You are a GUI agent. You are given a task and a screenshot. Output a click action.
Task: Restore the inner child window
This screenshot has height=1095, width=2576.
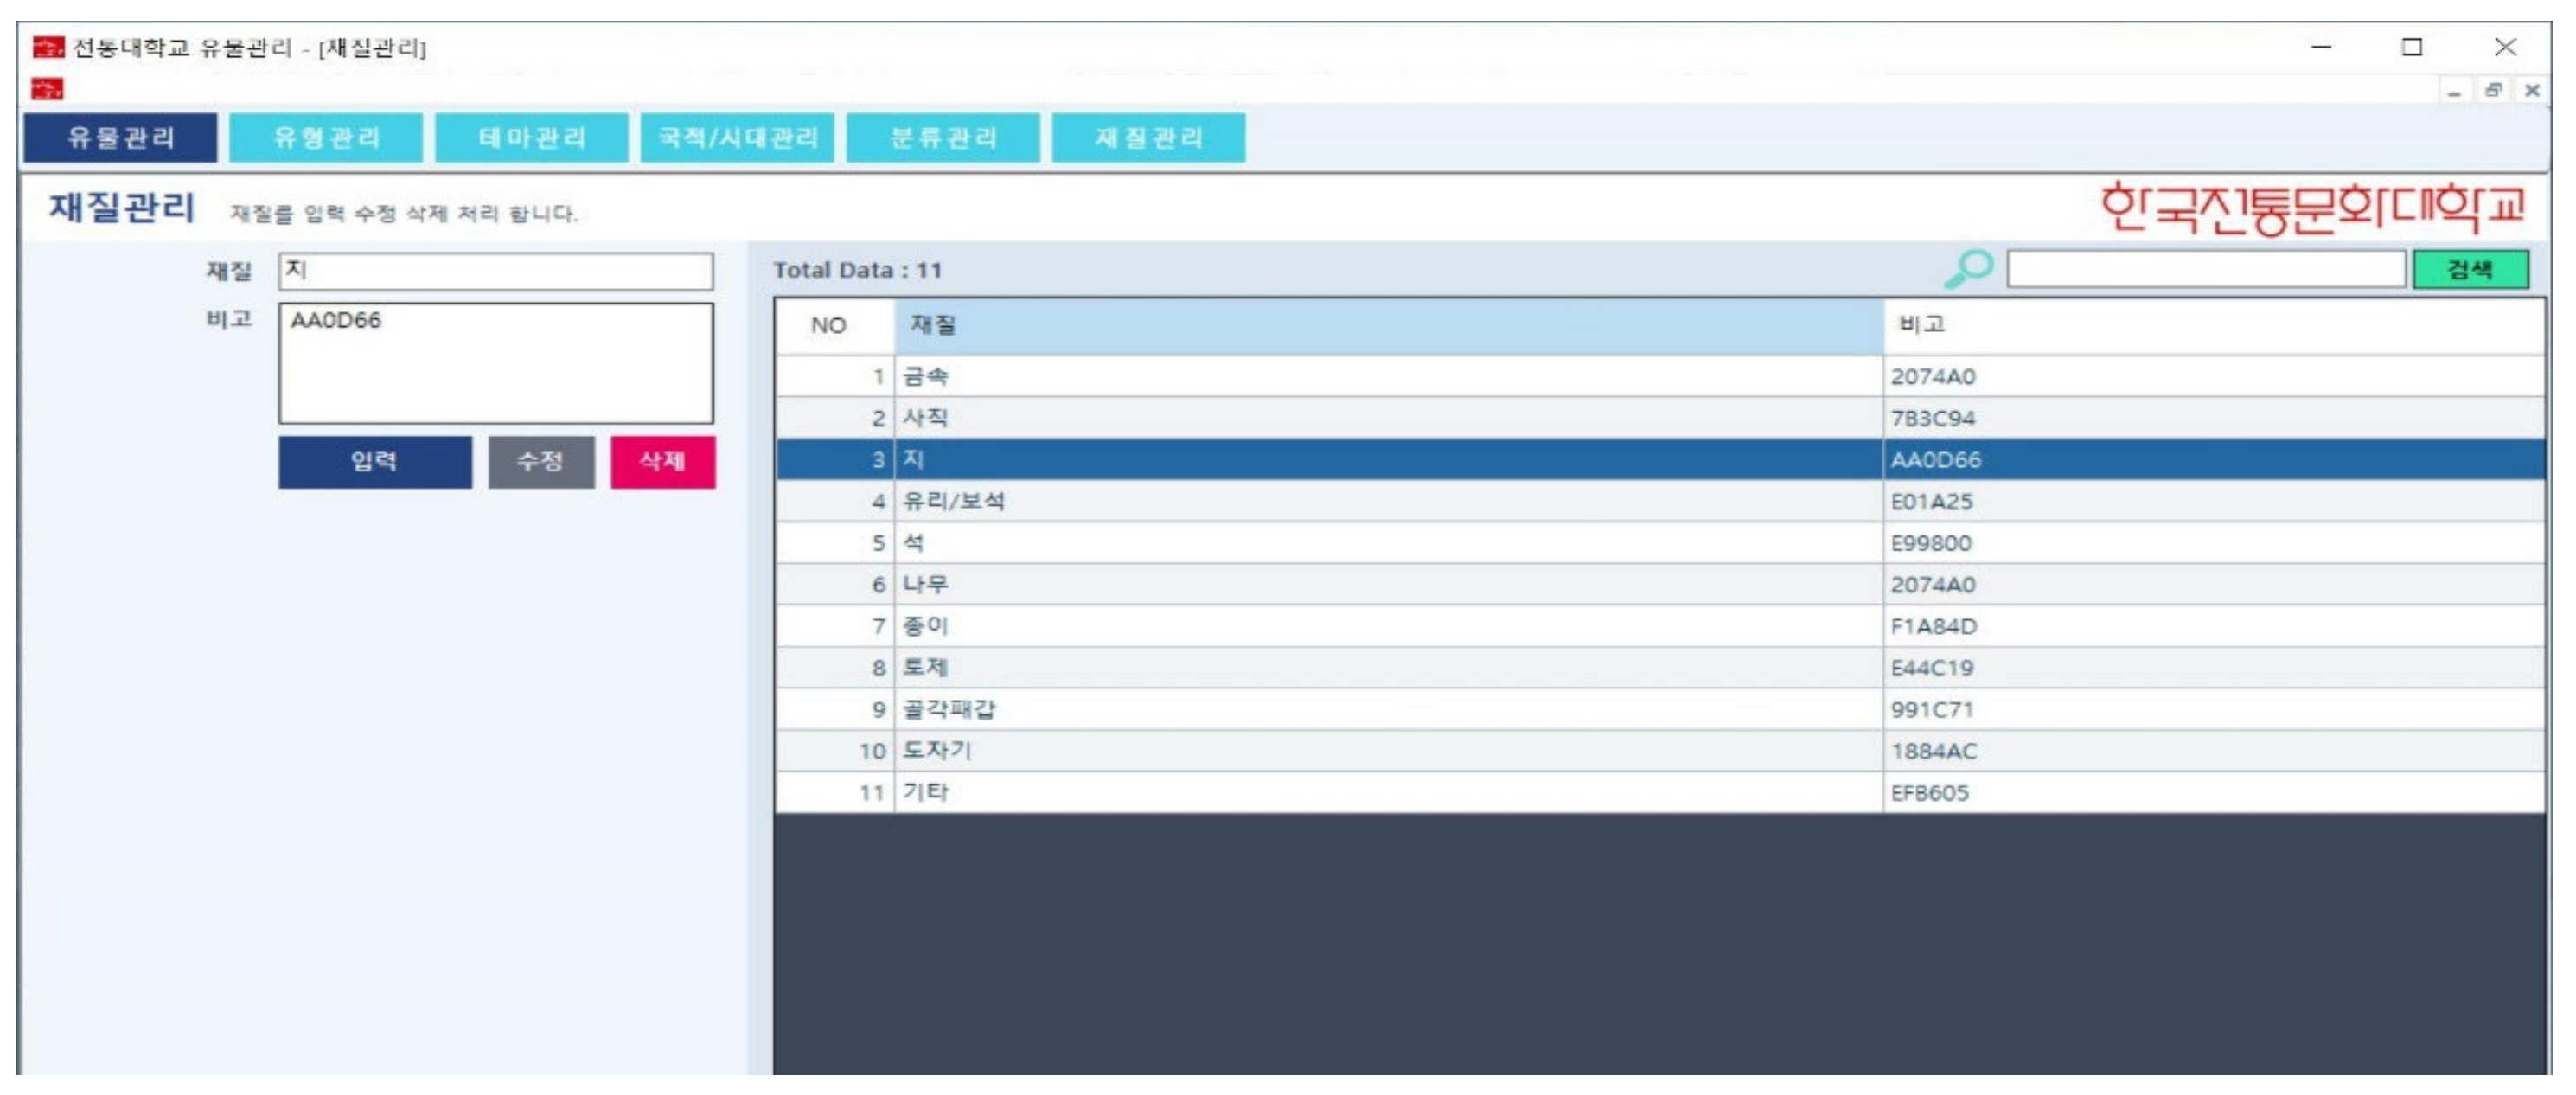tap(2493, 91)
